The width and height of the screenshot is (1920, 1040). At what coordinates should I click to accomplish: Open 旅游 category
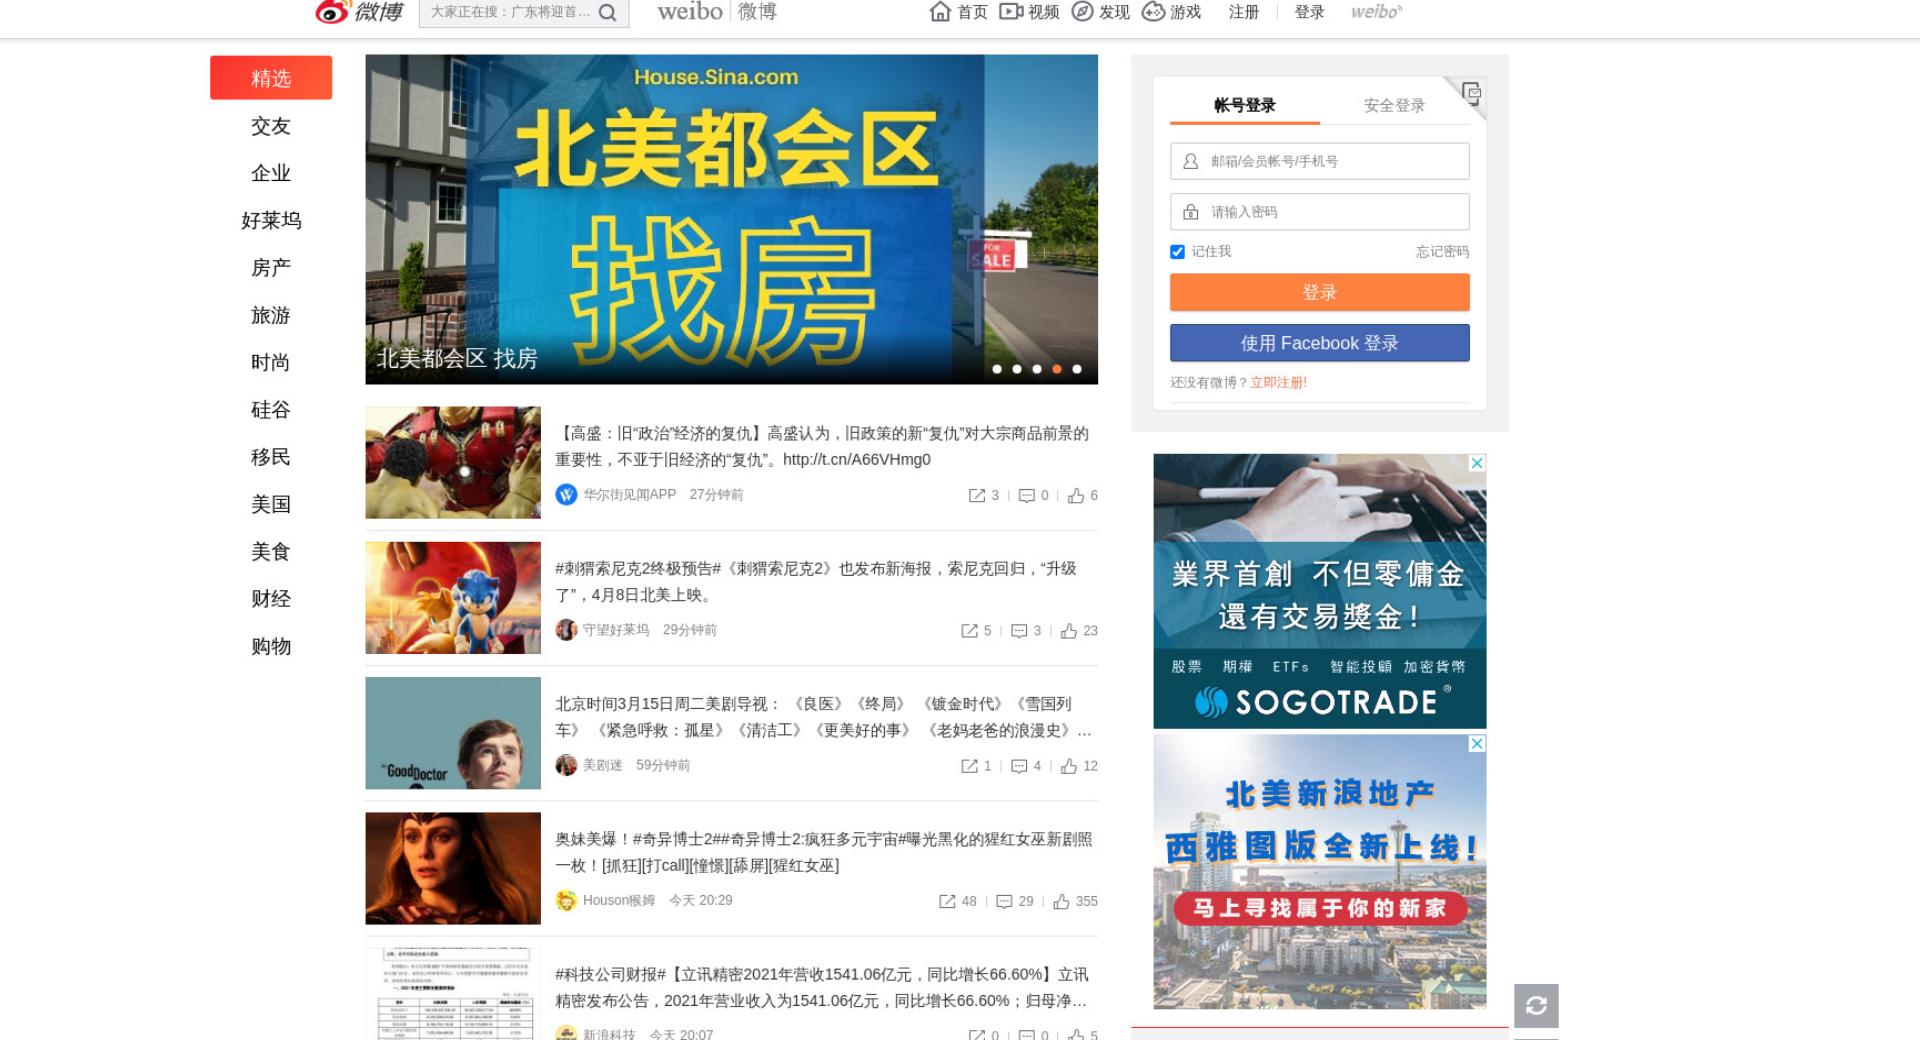[x=271, y=315]
